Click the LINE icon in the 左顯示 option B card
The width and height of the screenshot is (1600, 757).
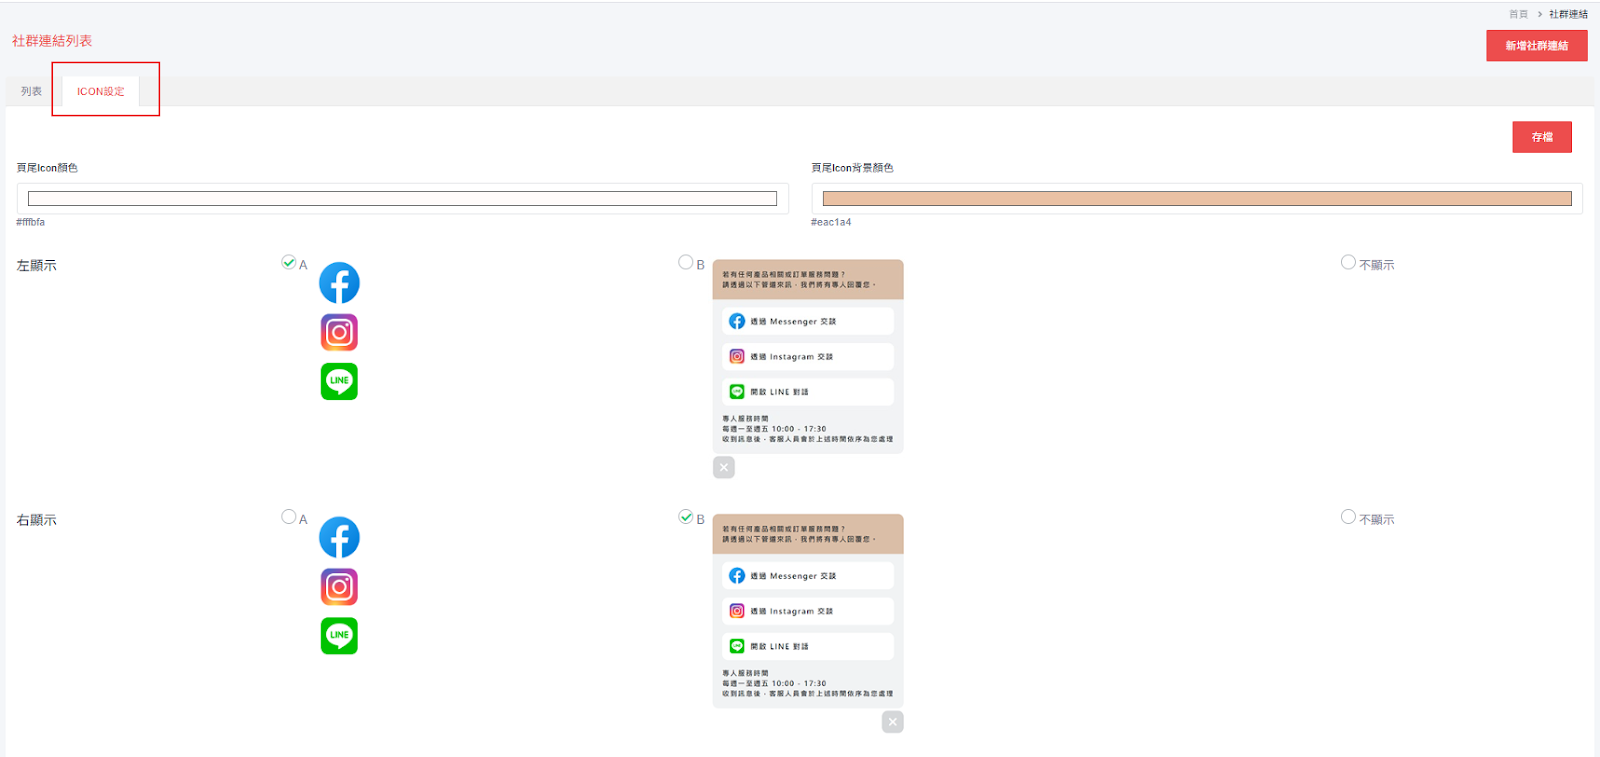pos(737,392)
